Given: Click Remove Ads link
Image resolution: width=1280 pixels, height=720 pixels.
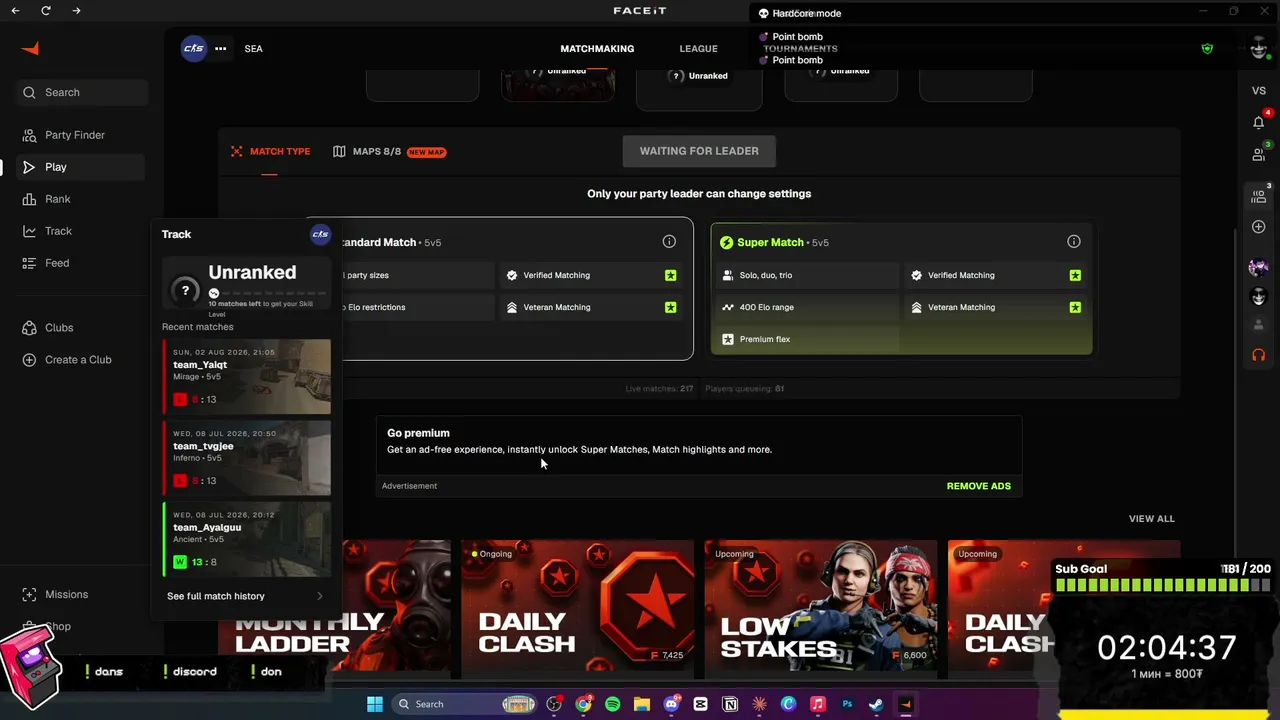Looking at the screenshot, I should click(x=979, y=486).
